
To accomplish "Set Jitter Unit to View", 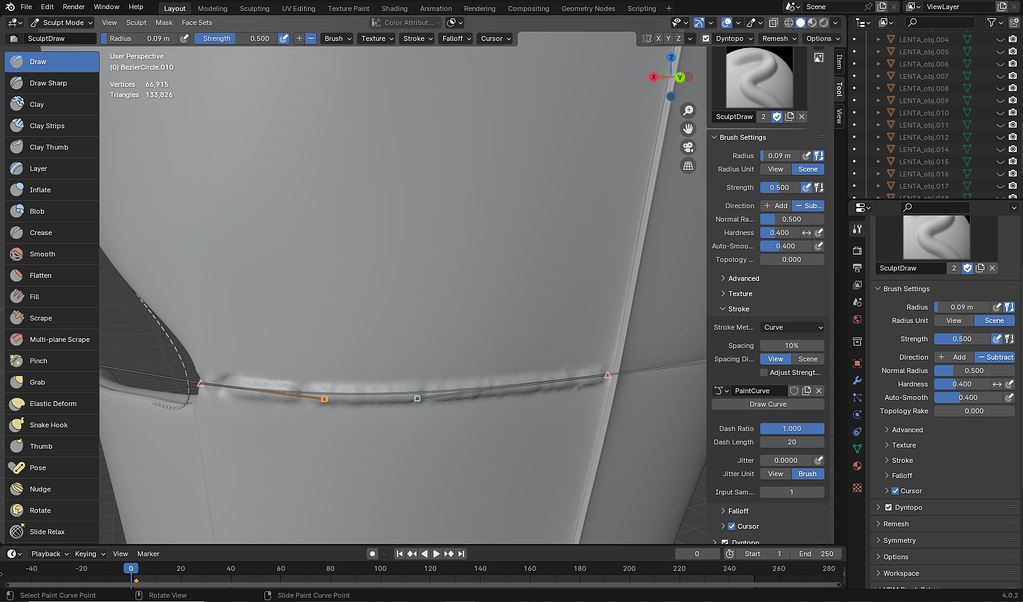I will point(776,474).
